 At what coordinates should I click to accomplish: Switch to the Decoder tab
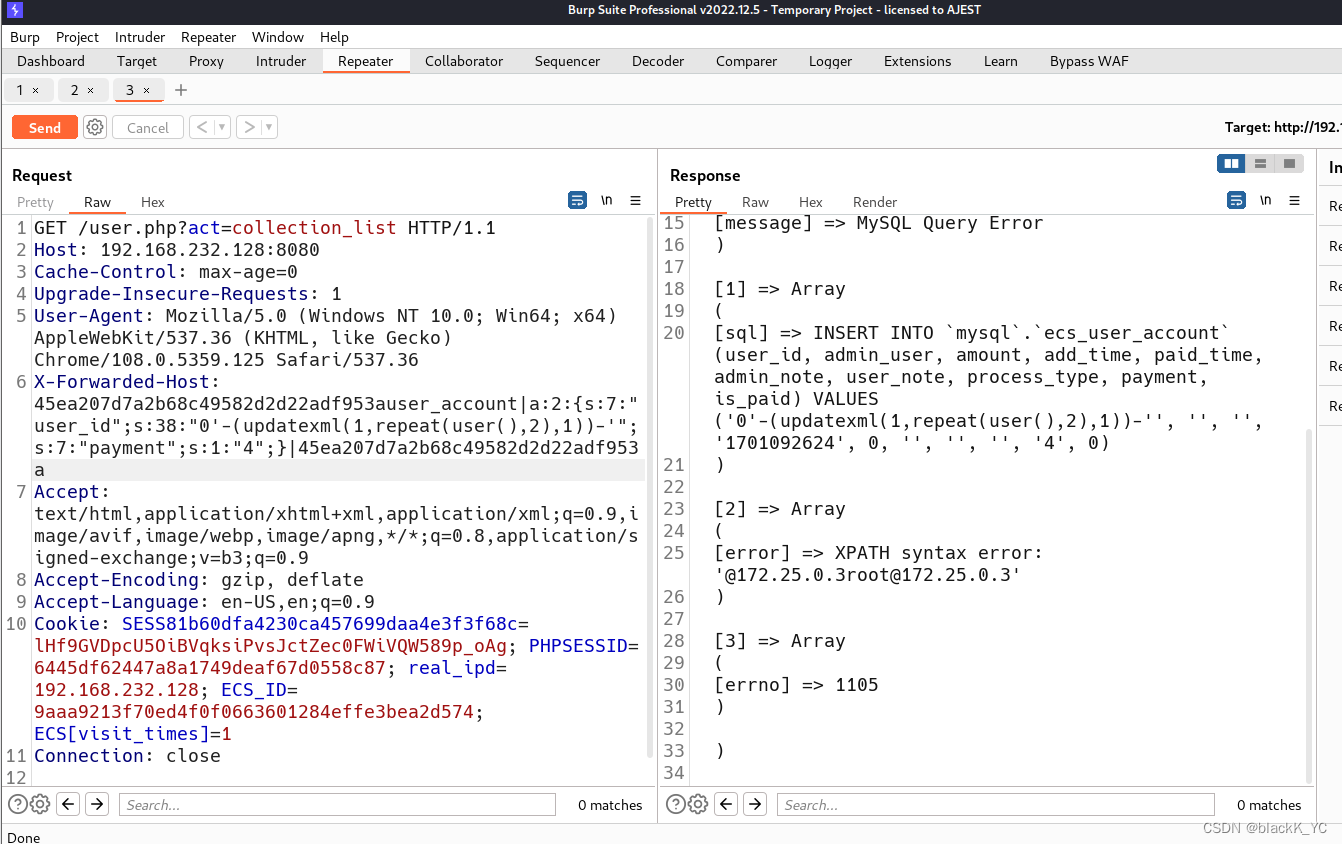tap(658, 61)
